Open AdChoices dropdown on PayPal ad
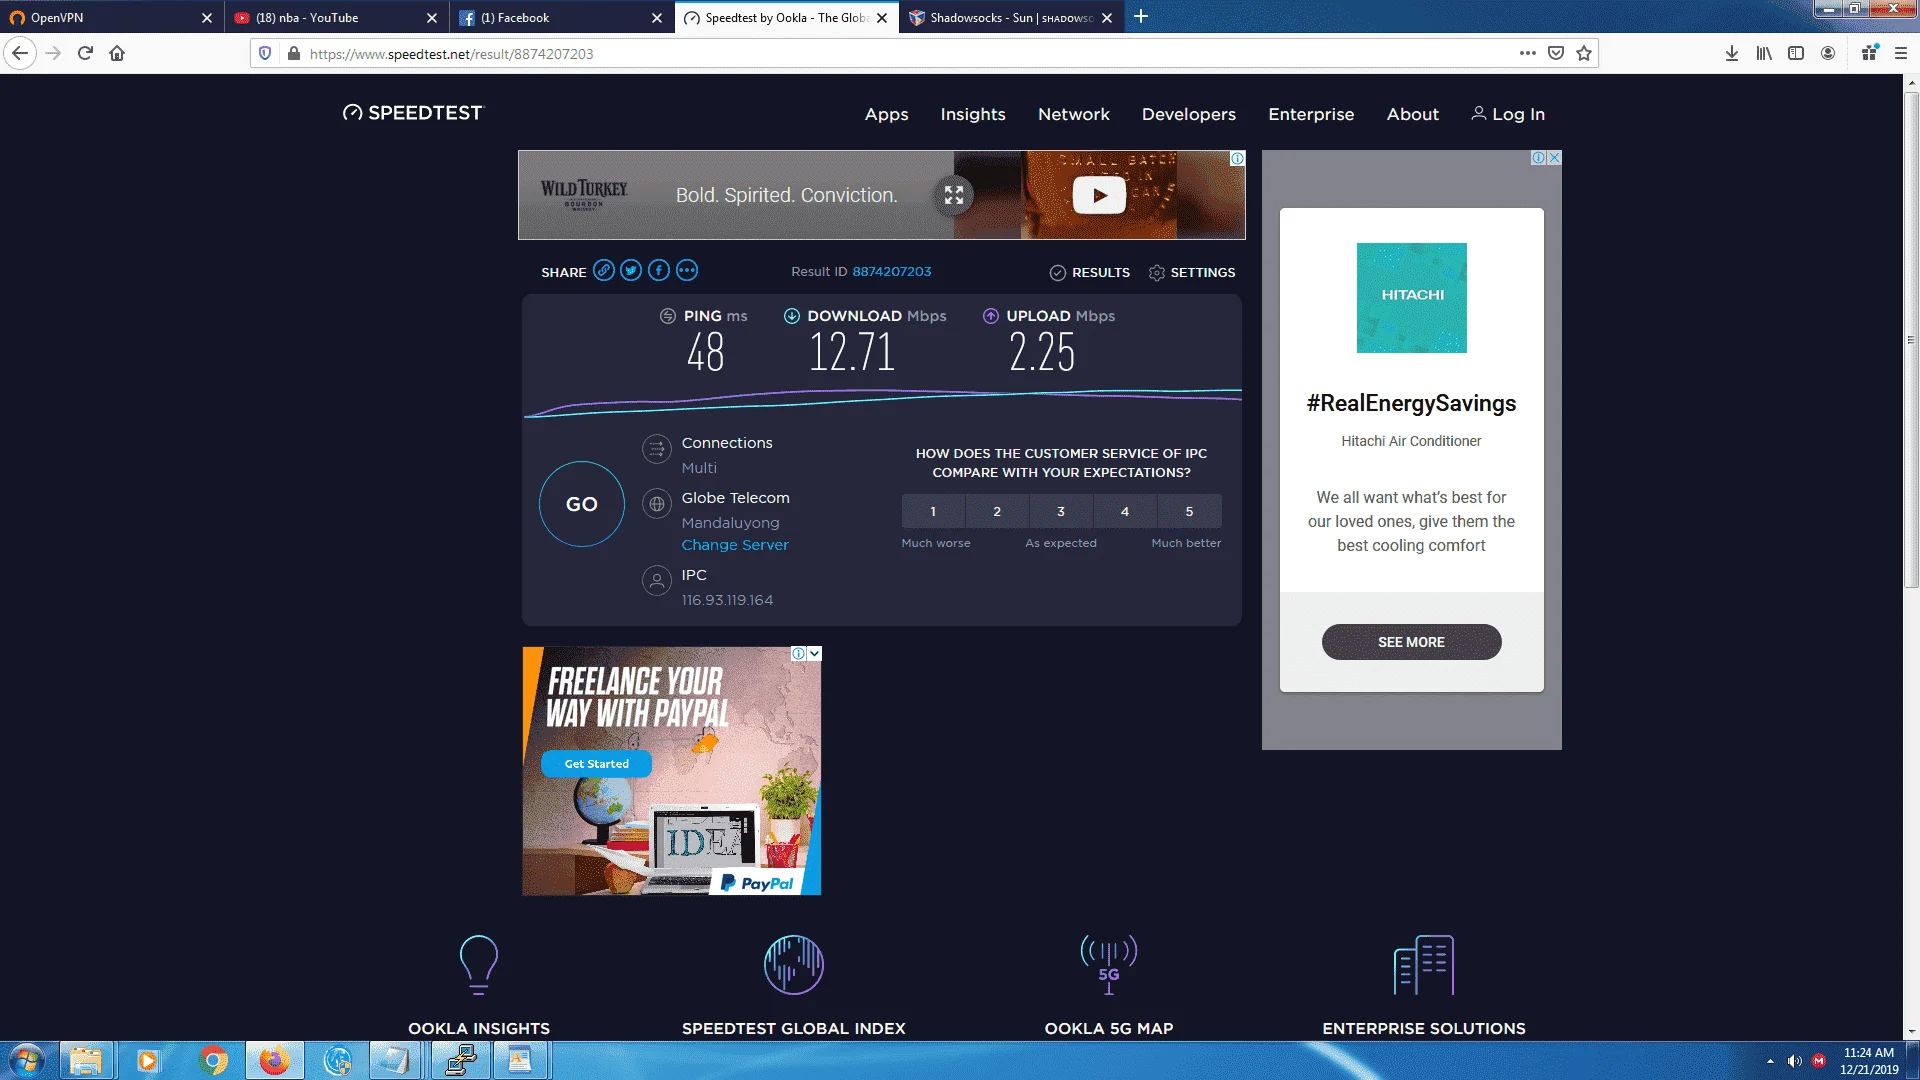Screen dimensions: 1920x1080 tap(815, 654)
